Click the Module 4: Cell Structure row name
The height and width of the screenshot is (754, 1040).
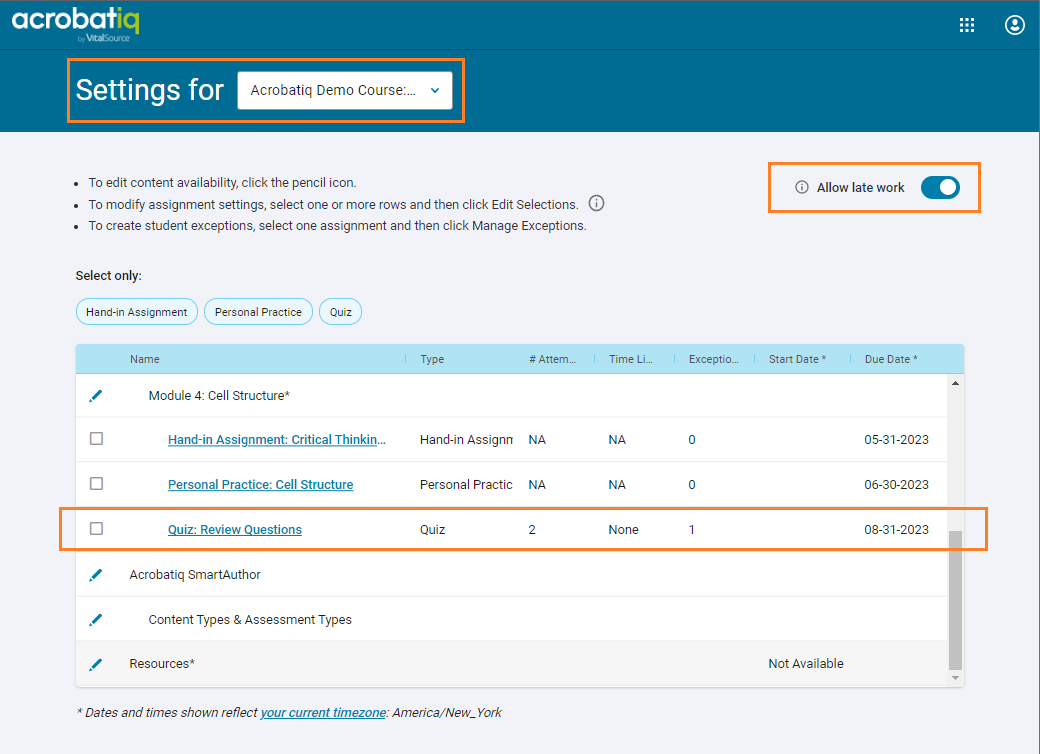click(219, 396)
